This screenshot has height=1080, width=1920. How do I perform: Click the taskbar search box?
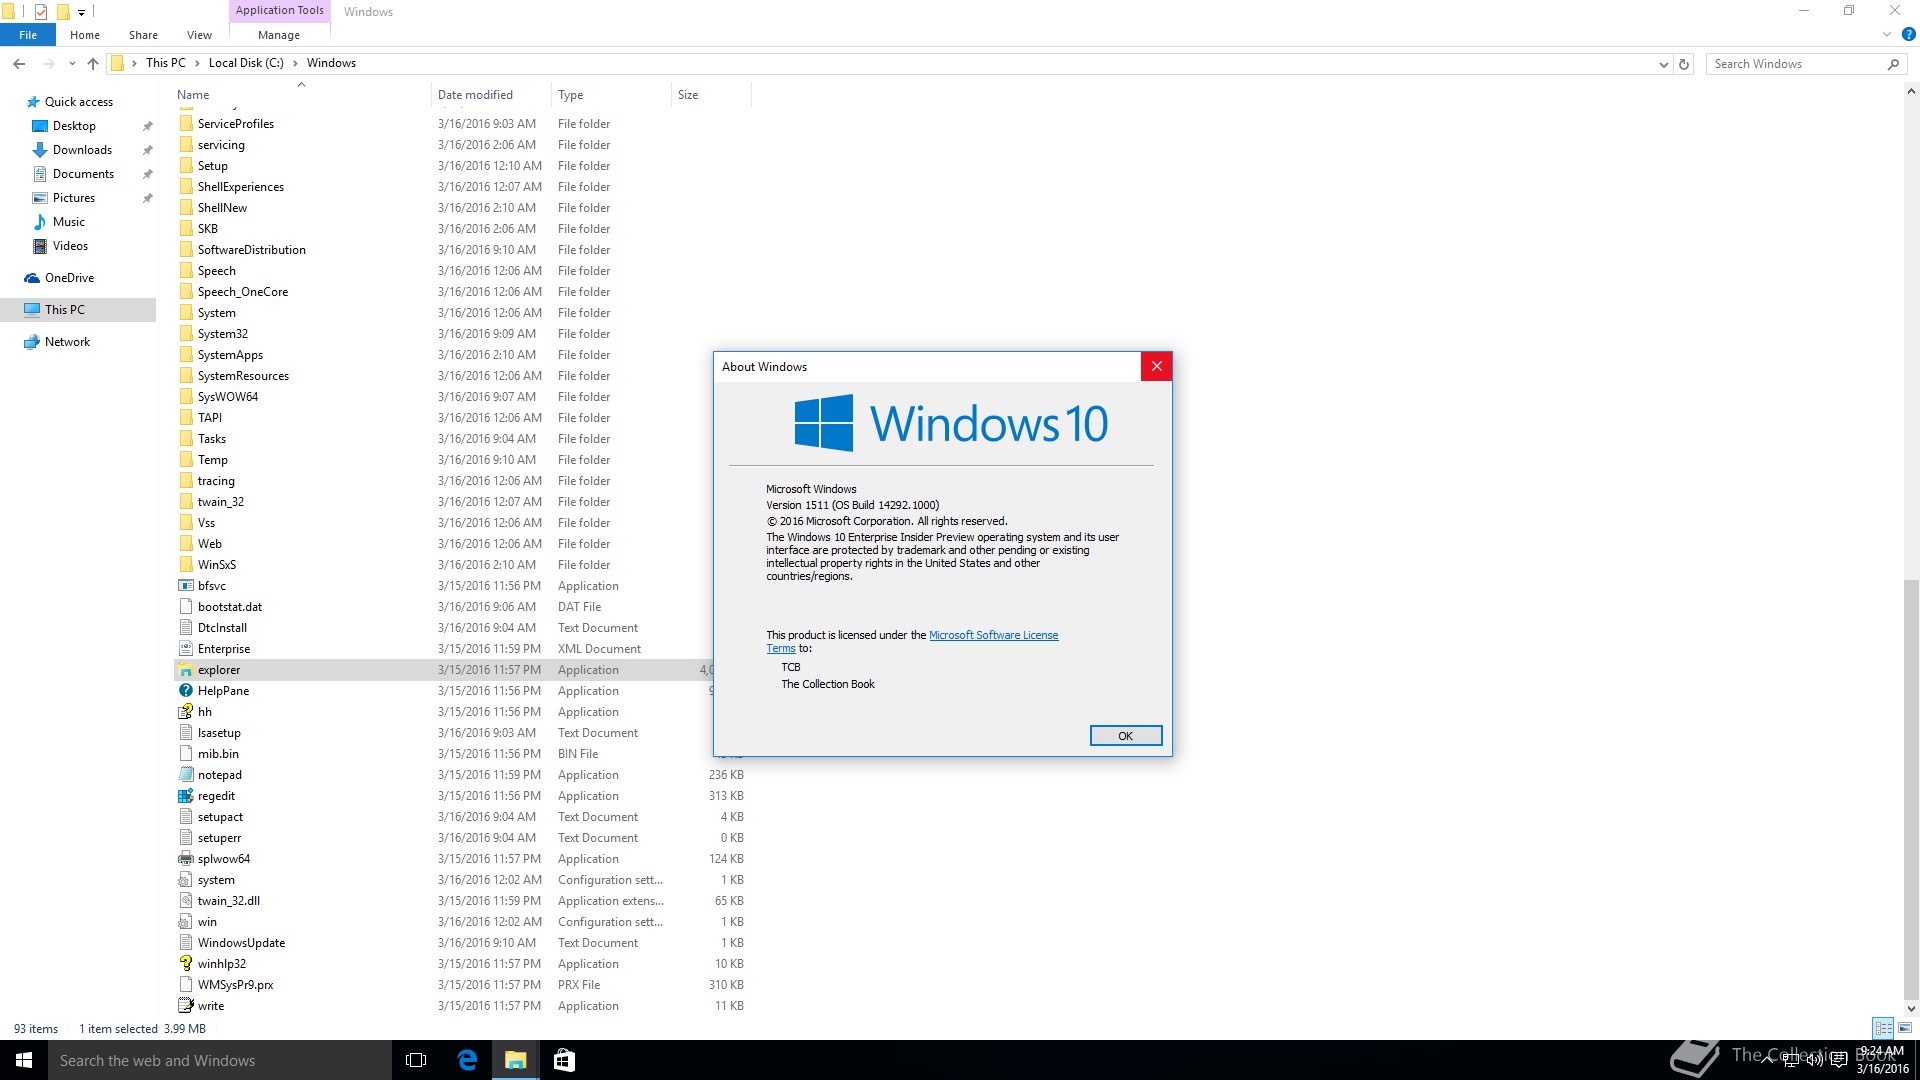click(220, 1060)
